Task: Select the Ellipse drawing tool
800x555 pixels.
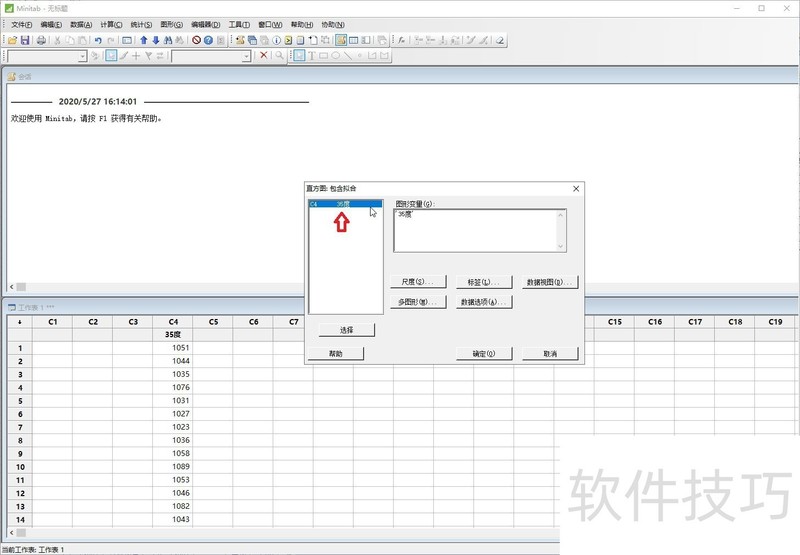Action: [336, 55]
